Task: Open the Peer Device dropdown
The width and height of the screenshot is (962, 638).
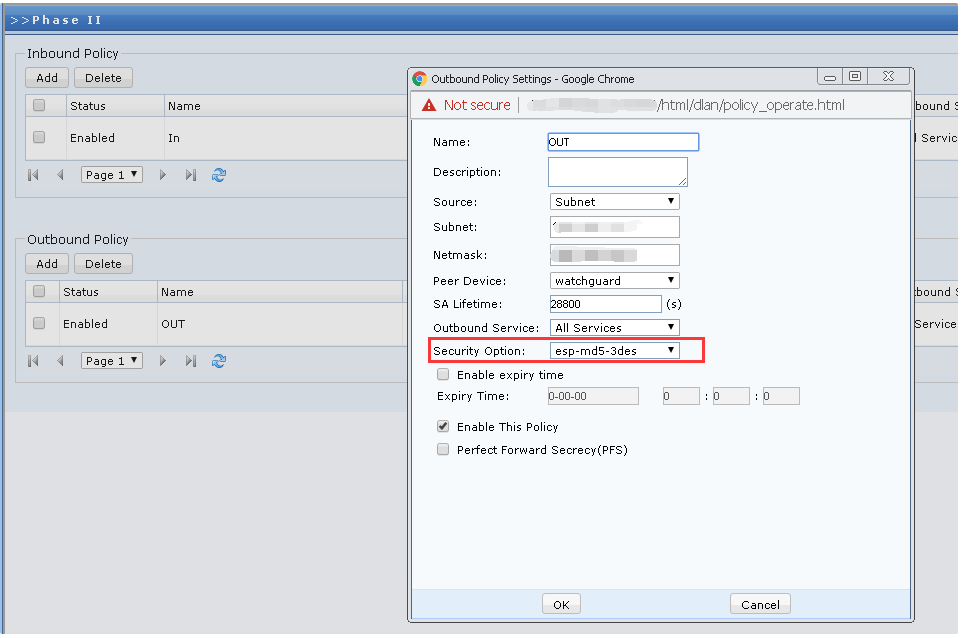Action: point(615,281)
